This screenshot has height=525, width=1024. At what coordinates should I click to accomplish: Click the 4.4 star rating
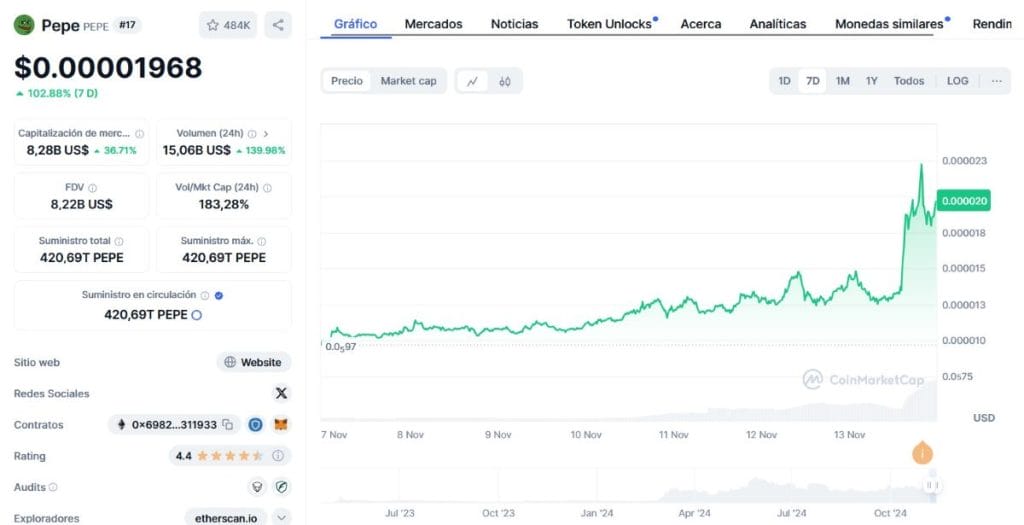point(219,456)
